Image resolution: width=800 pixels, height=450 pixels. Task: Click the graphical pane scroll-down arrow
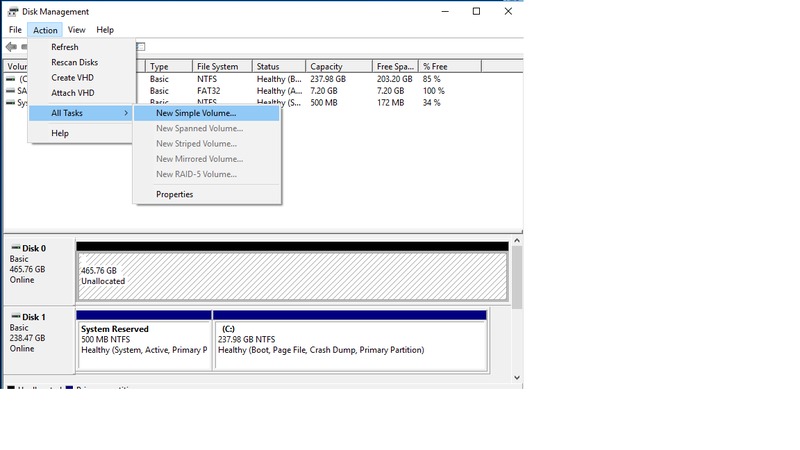click(x=516, y=377)
